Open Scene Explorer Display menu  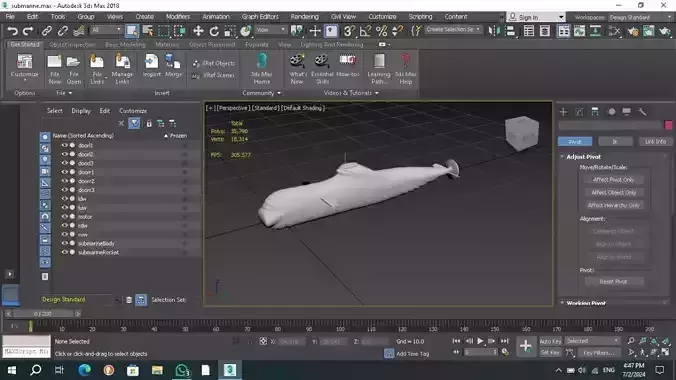click(81, 111)
